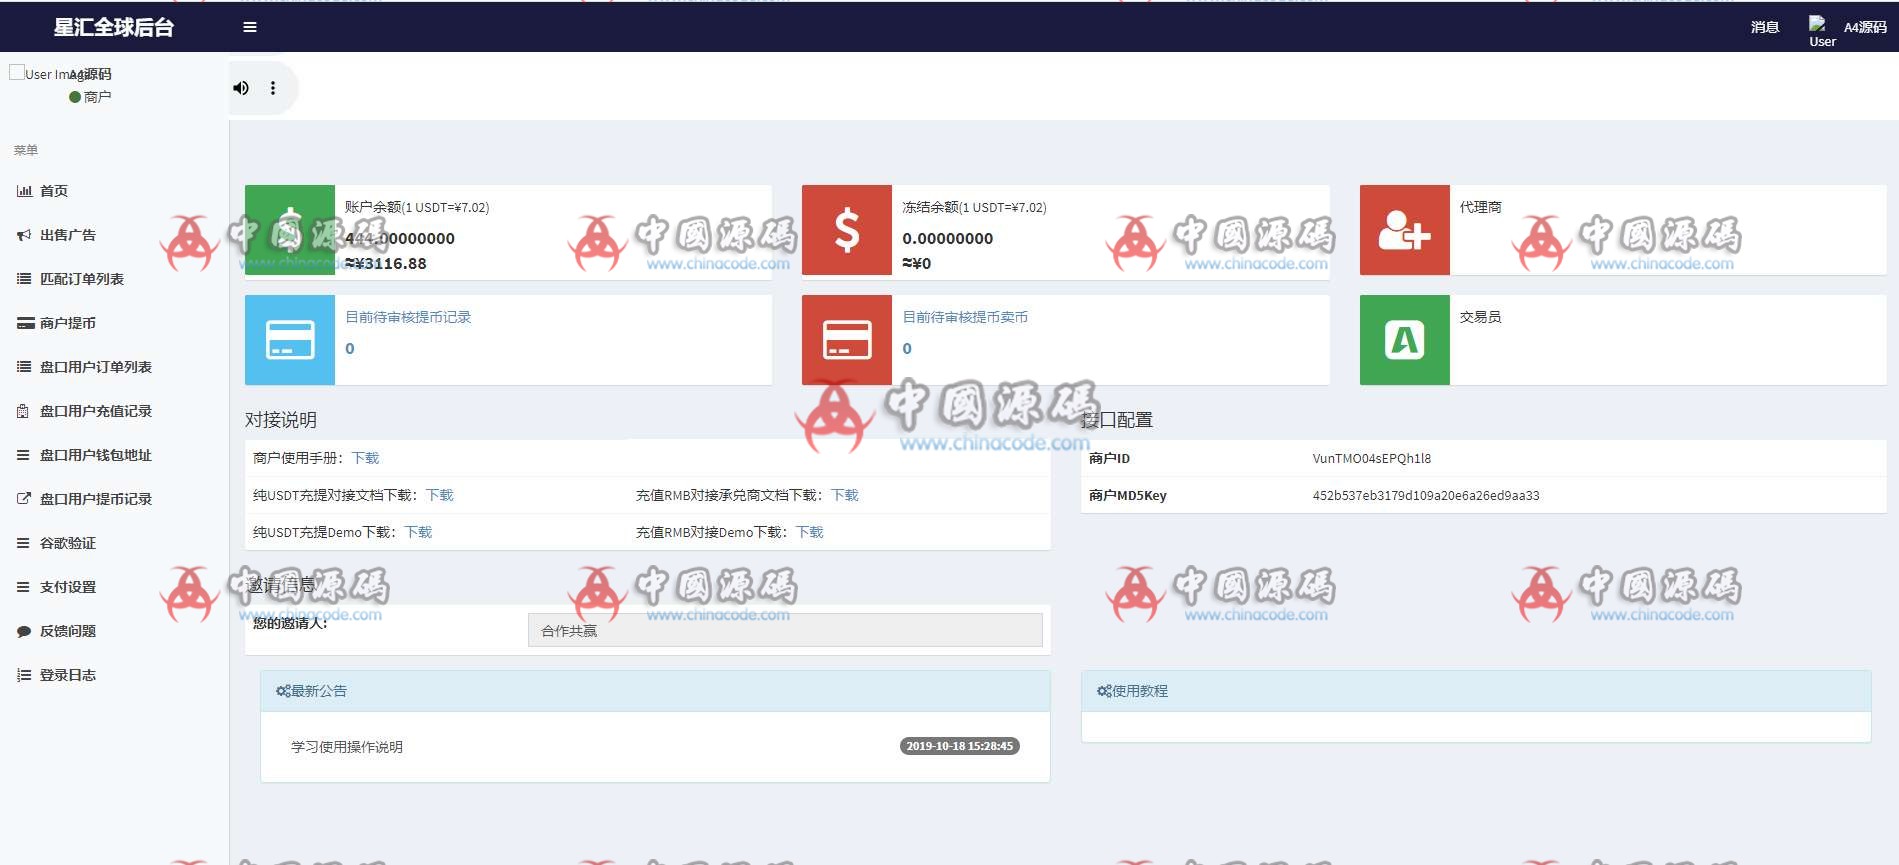
Task: Toggle the sidebar with the hamburger icon
Action: 250,27
